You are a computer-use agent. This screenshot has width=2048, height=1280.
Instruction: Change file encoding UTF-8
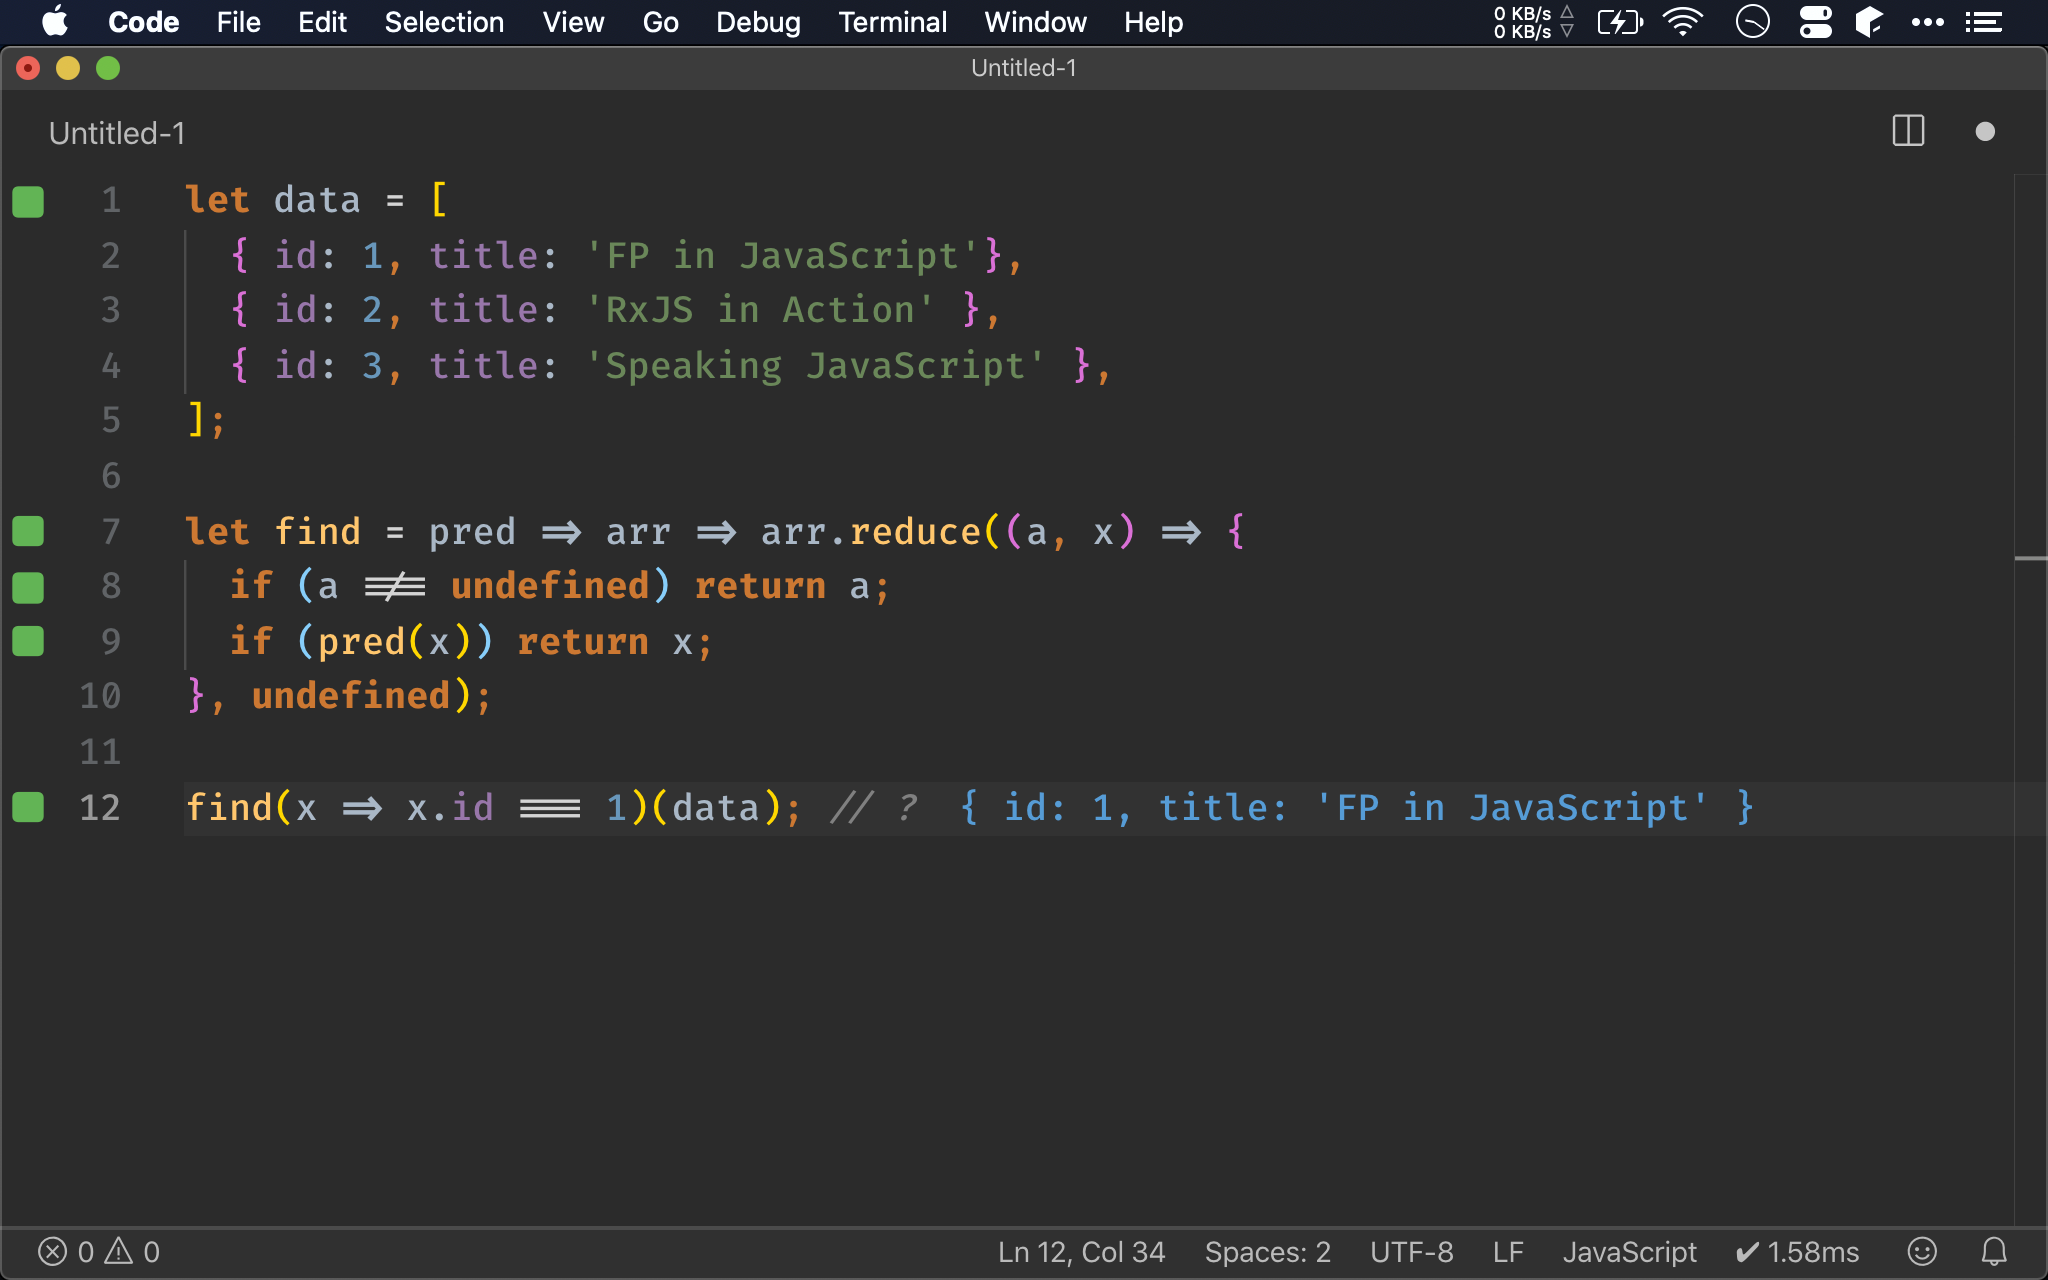(1411, 1252)
